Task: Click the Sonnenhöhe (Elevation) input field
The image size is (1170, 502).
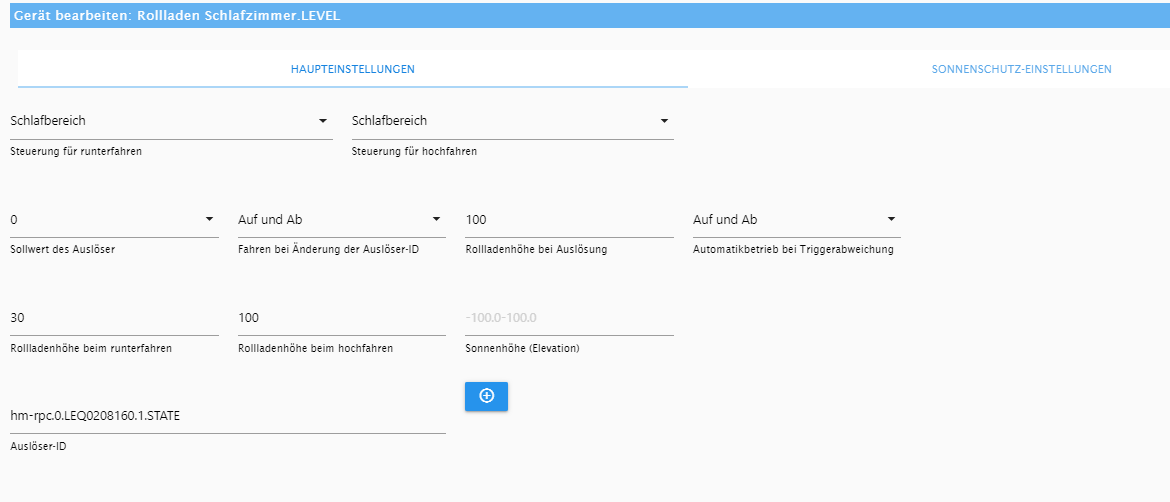Action: [x=569, y=318]
